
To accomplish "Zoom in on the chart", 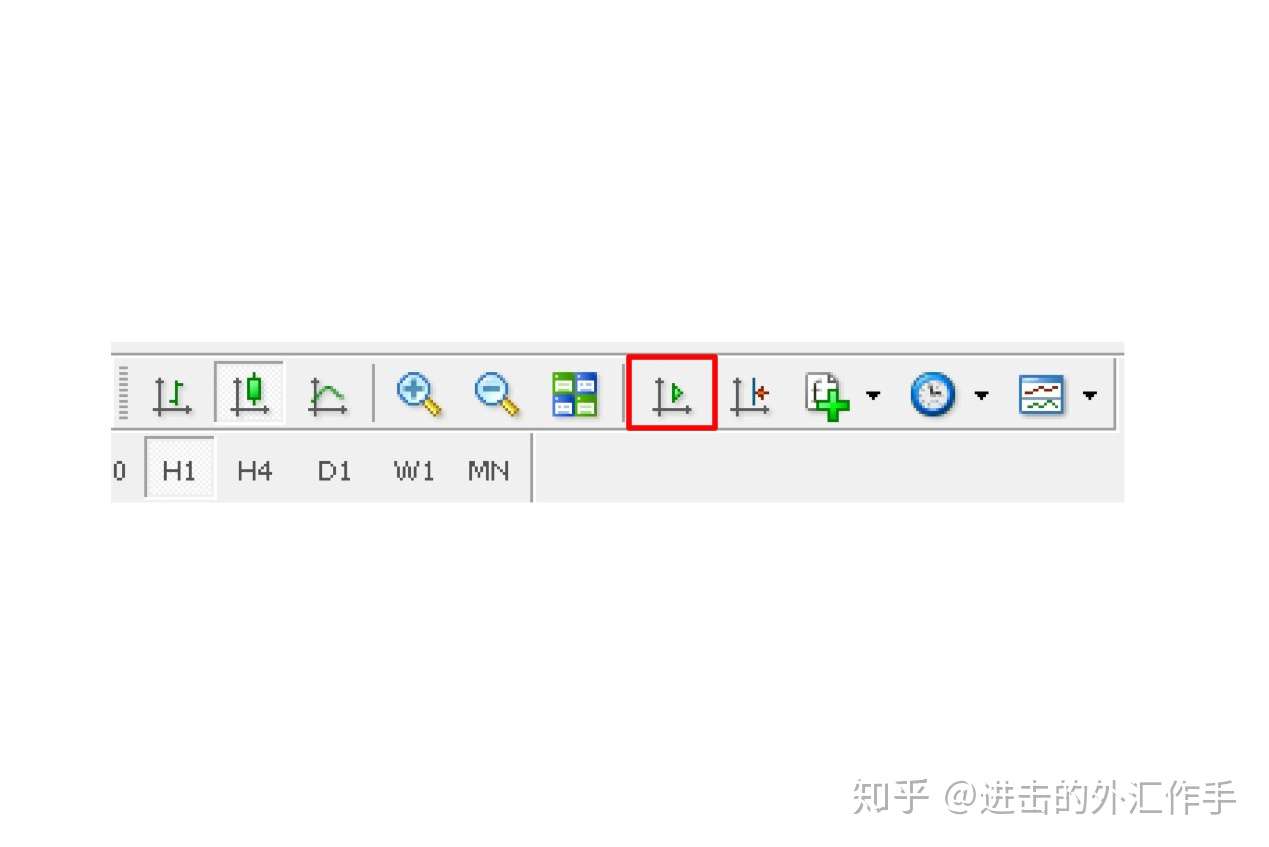I will click(x=419, y=394).
